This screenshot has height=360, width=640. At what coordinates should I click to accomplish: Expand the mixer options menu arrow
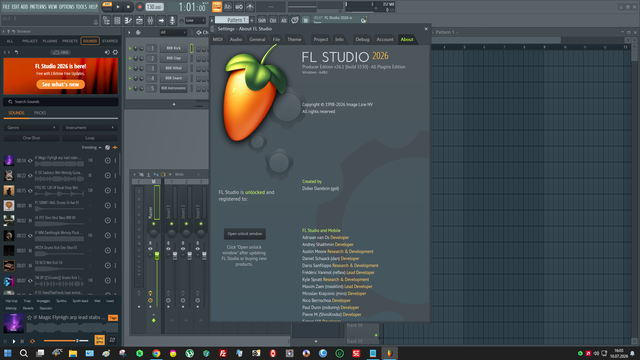134,175
